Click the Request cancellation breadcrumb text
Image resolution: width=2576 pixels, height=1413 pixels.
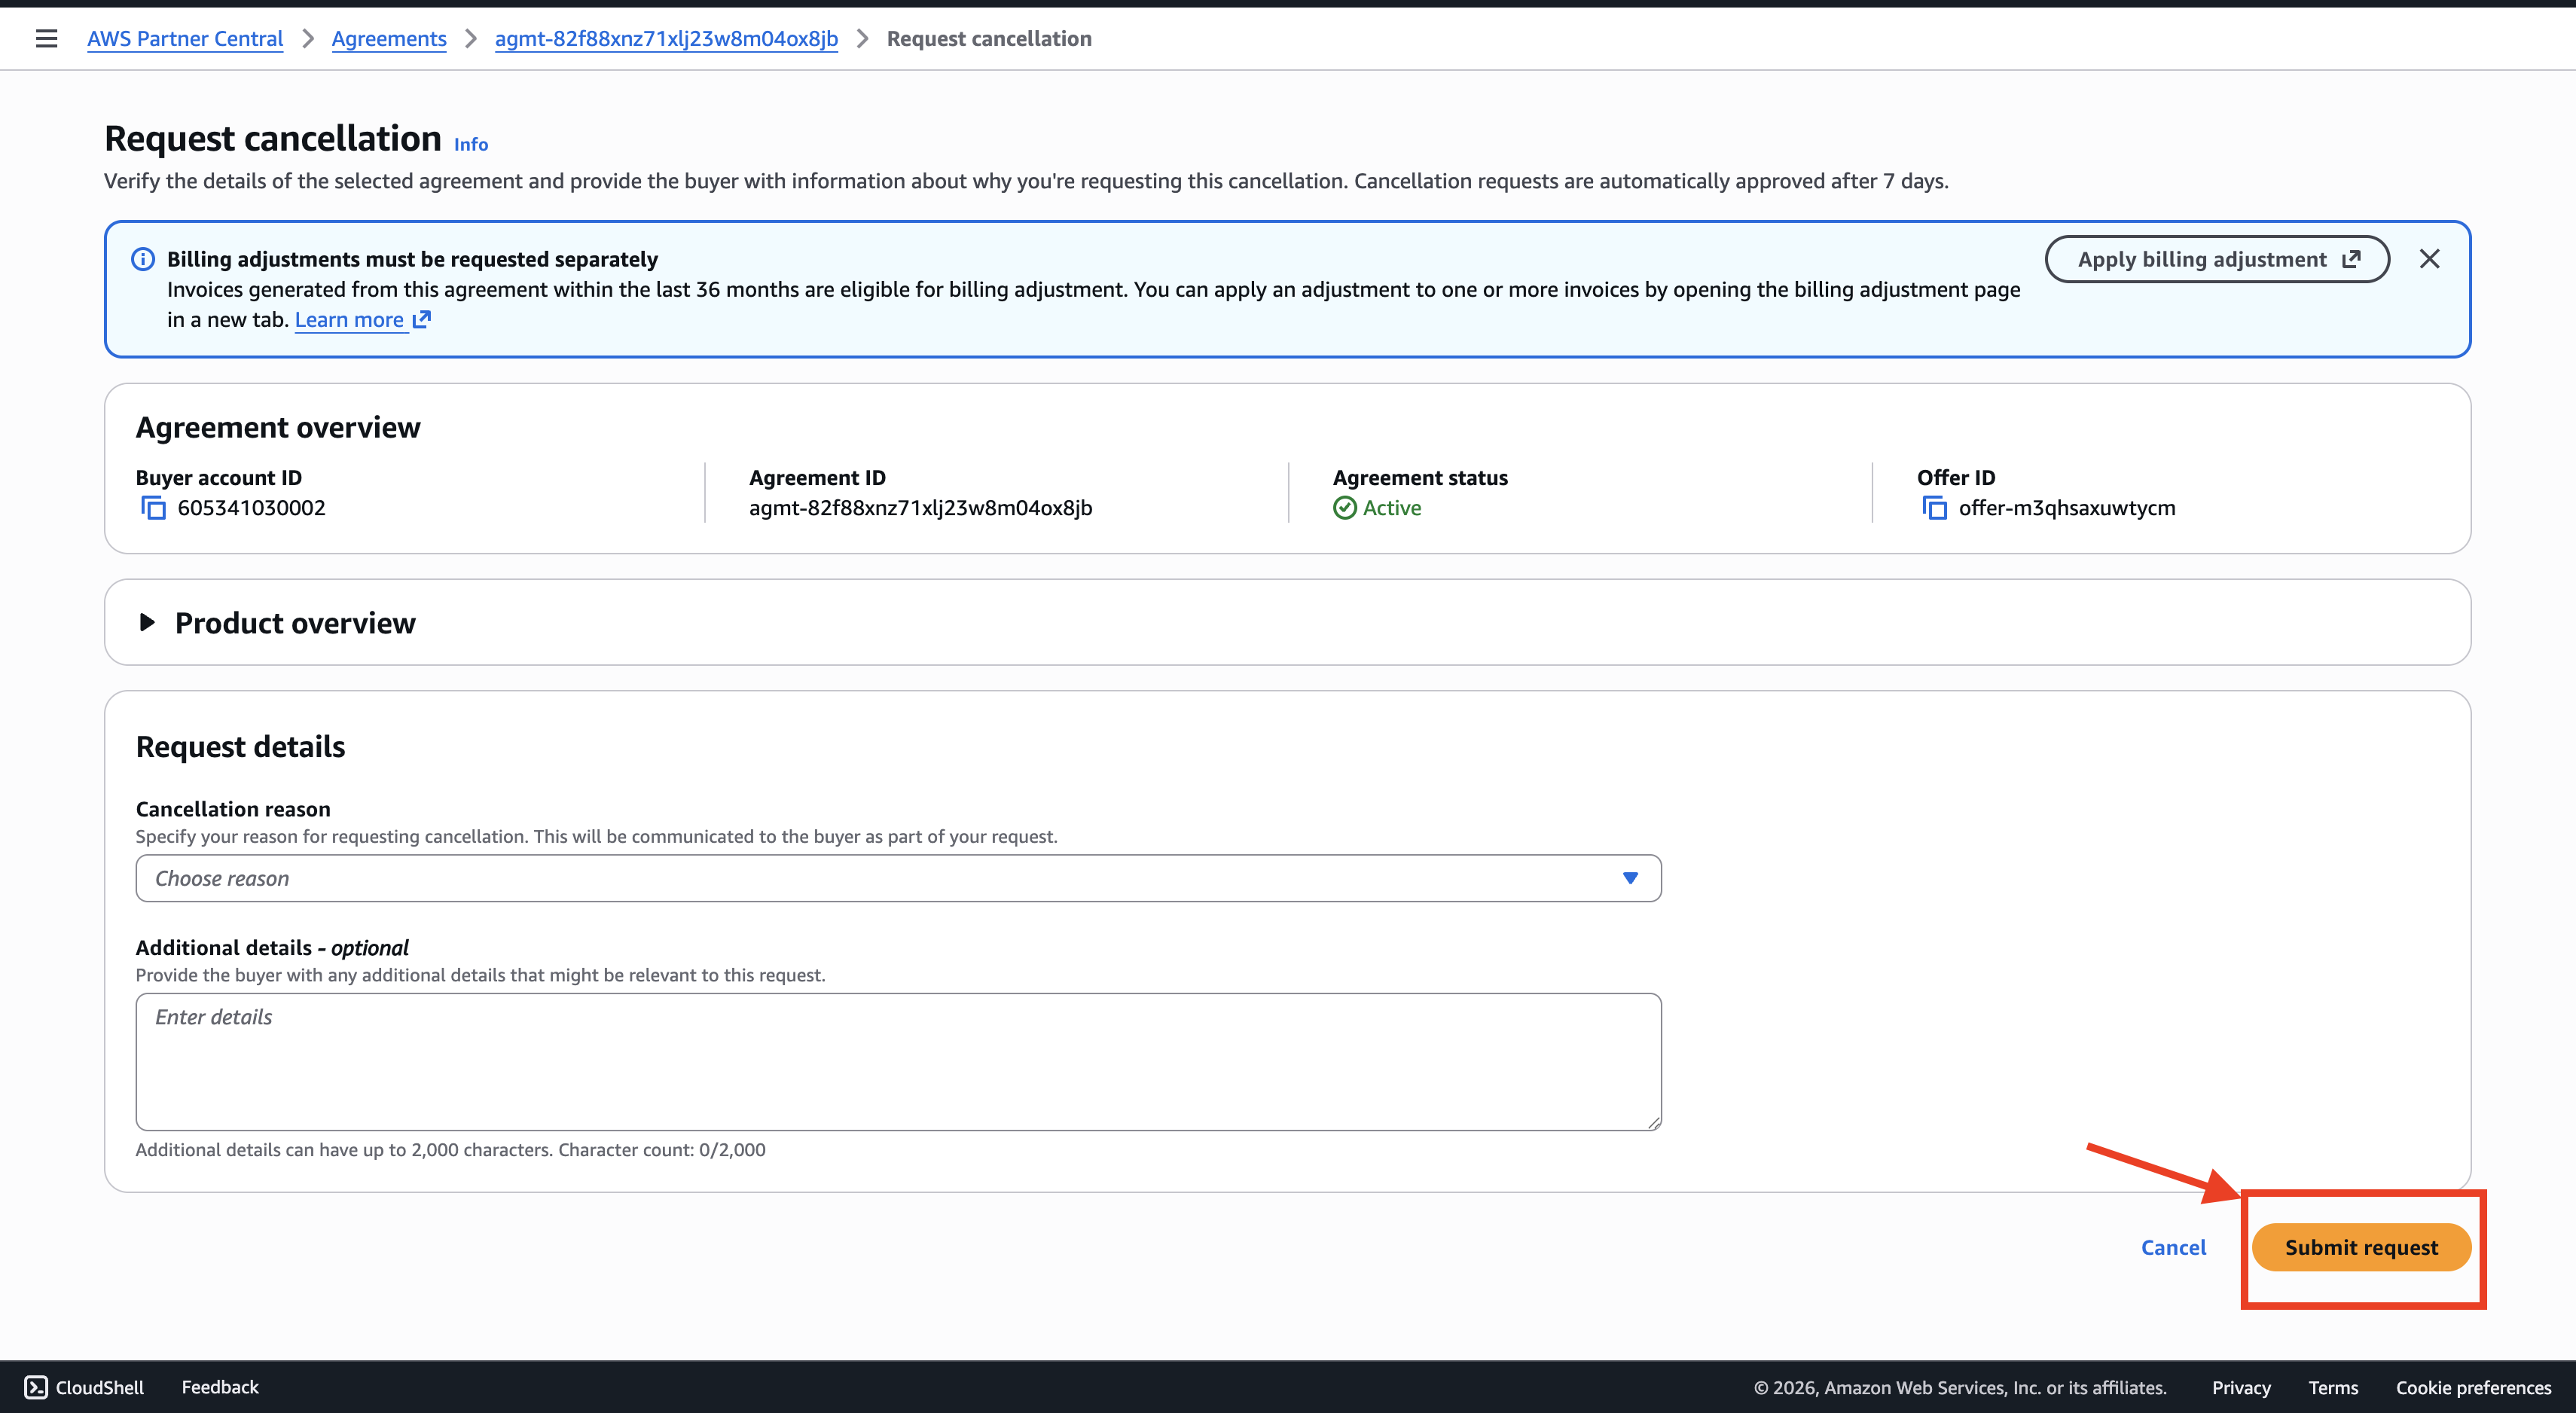click(x=989, y=38)
